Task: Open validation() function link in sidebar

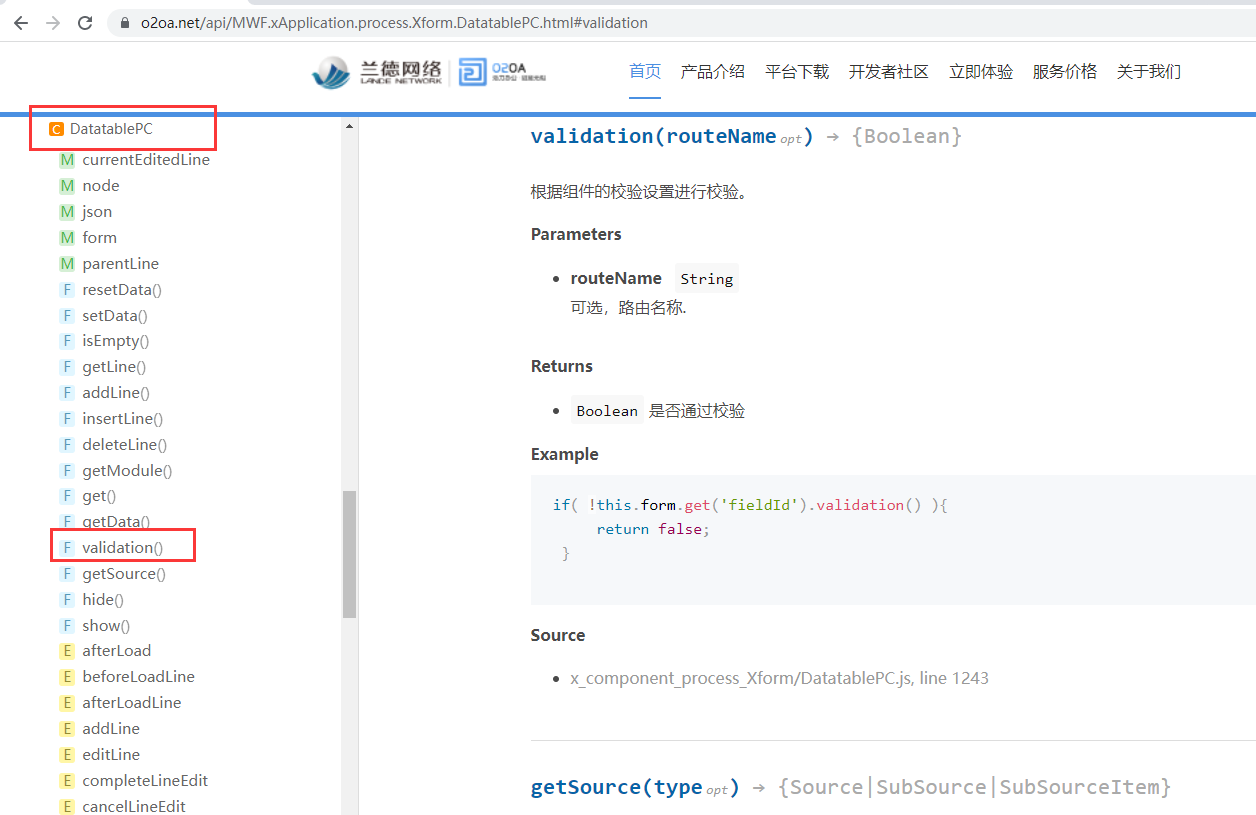Action: (123, 548)
